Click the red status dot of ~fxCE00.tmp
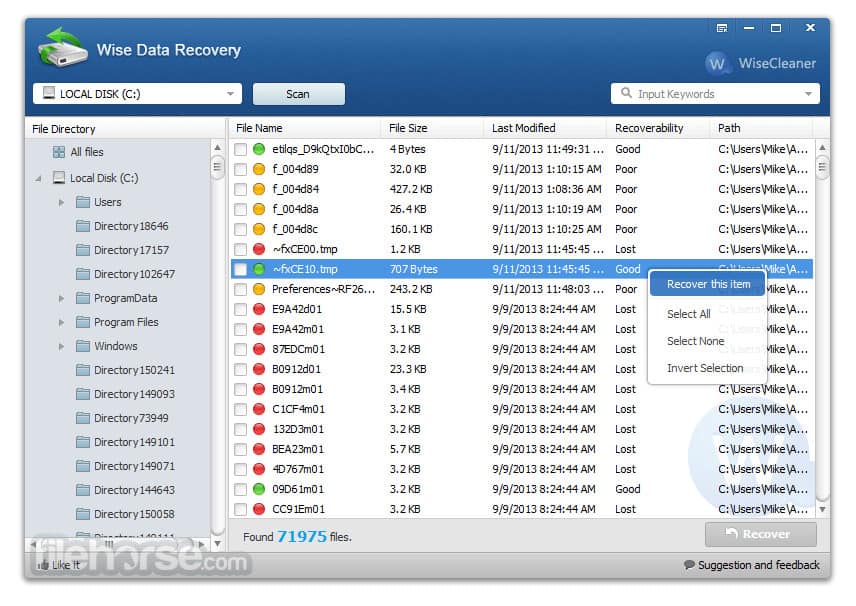The width and height of the screenshot is (856, 606). tap(259, 249)
